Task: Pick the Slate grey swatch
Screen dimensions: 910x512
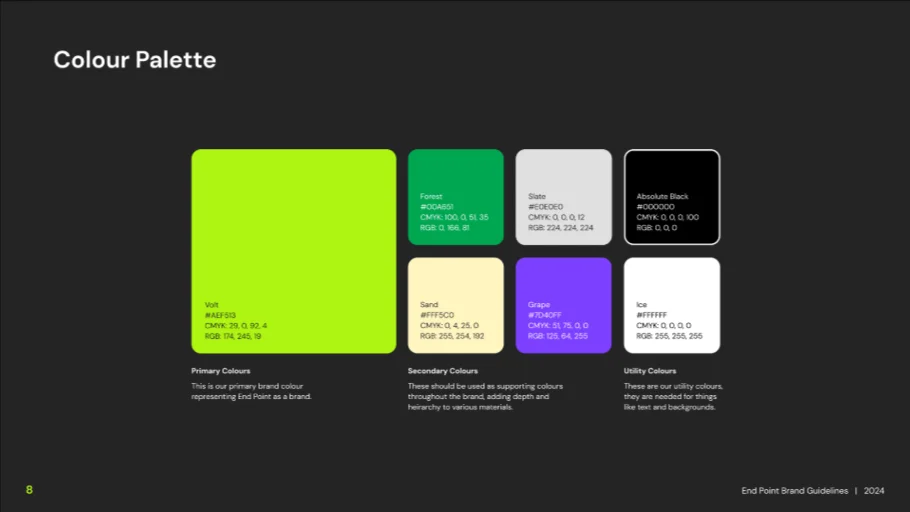Action: click(x=564, y=197)
